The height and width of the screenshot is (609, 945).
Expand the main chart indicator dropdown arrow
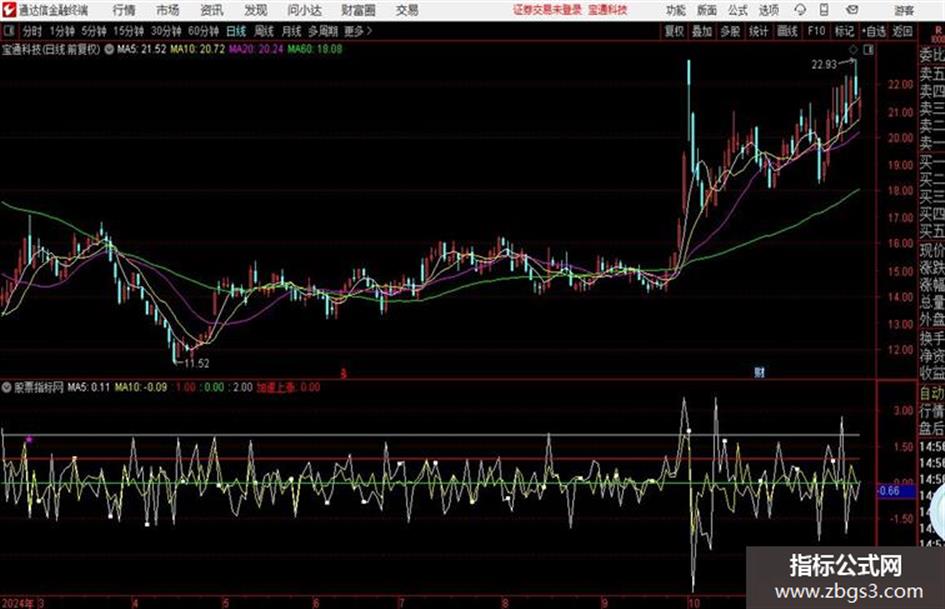pyautogui.click(x=109, y=49)
